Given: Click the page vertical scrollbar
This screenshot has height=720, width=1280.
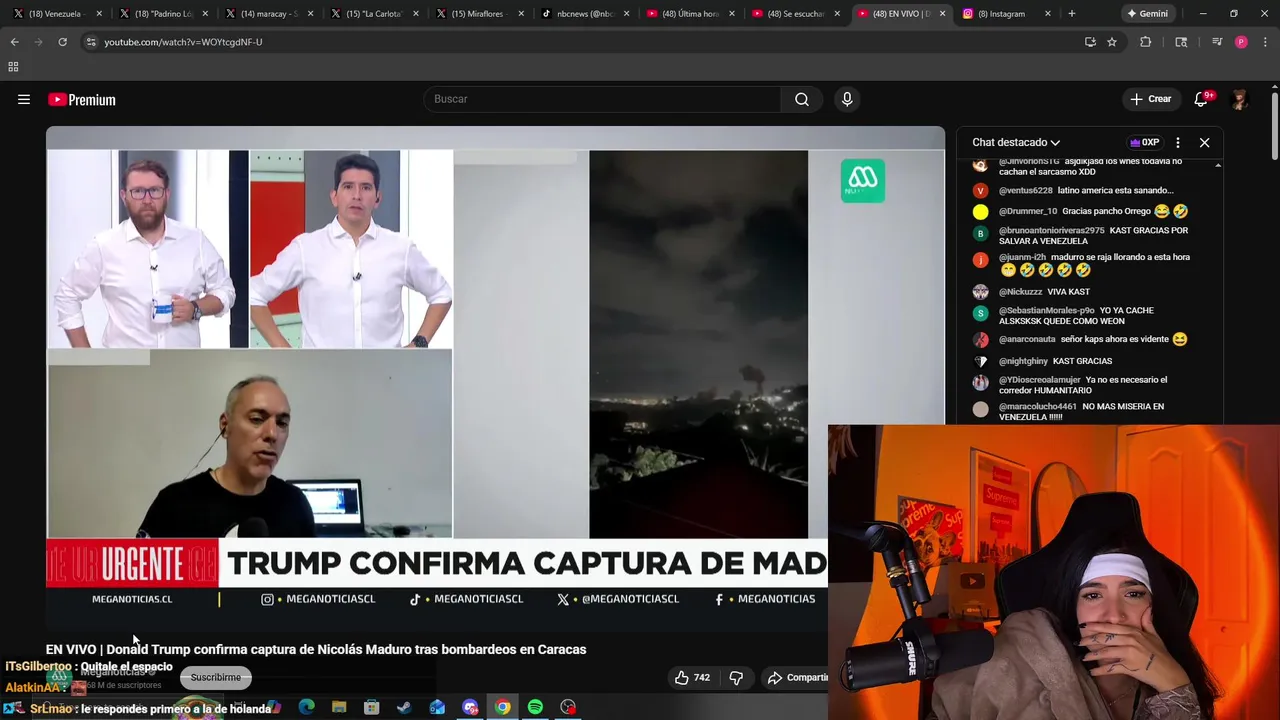Looking at the screenshot, I should pyautogui.click(x=1275, y=125).
